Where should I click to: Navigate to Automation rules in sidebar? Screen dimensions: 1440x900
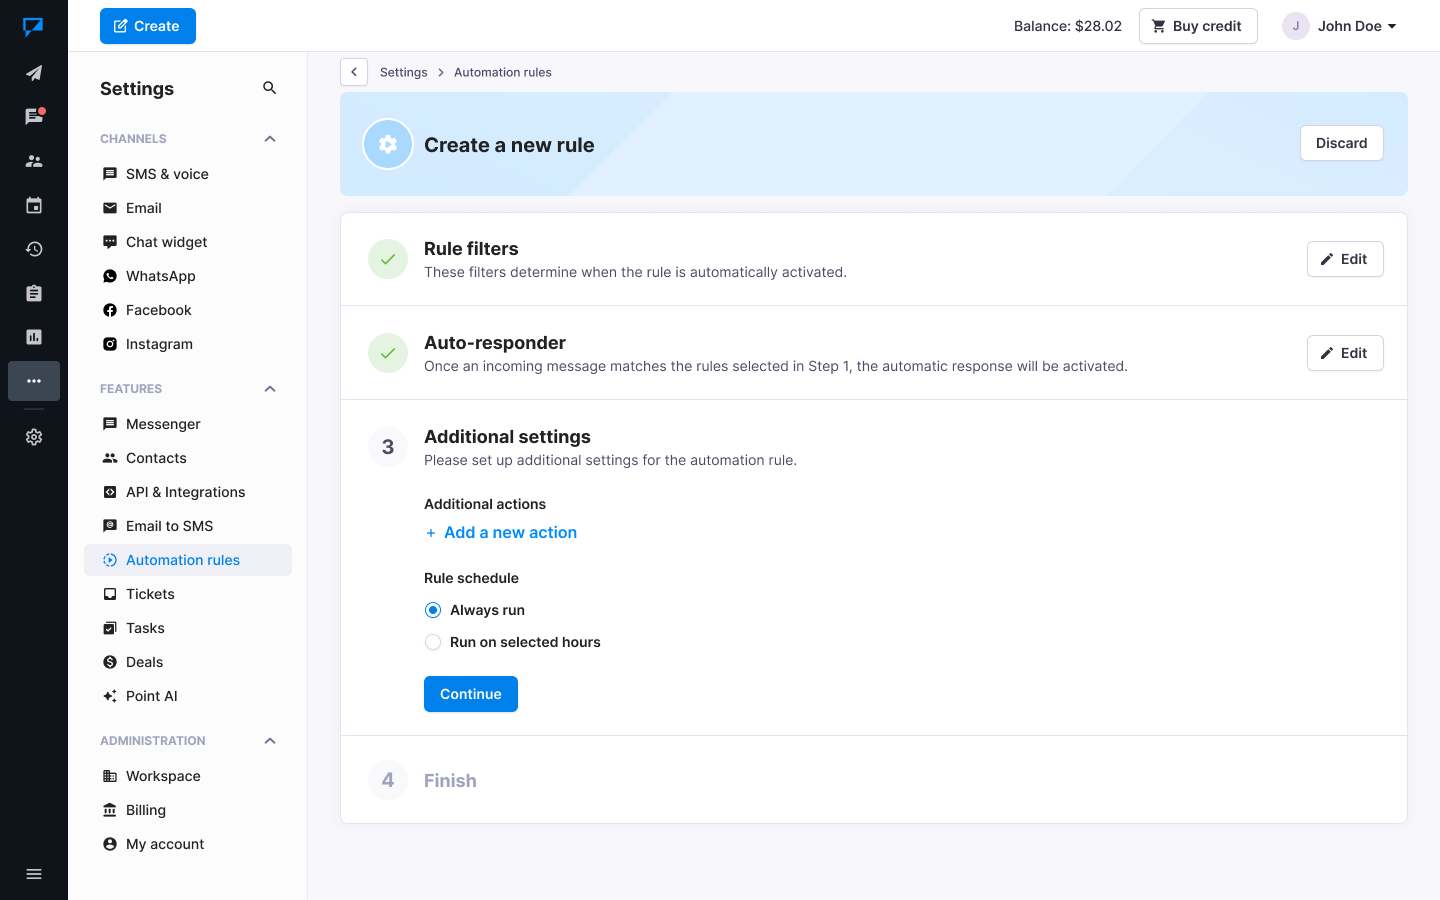click(x=182, y=559)
